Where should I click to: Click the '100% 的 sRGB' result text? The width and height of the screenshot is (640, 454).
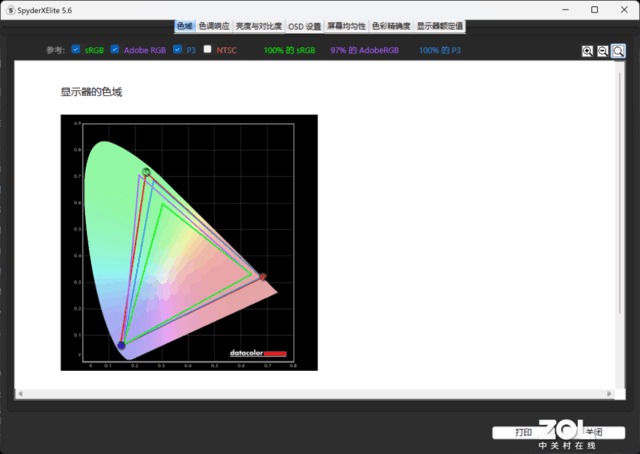pyautogui.click(x=289, y=50)
